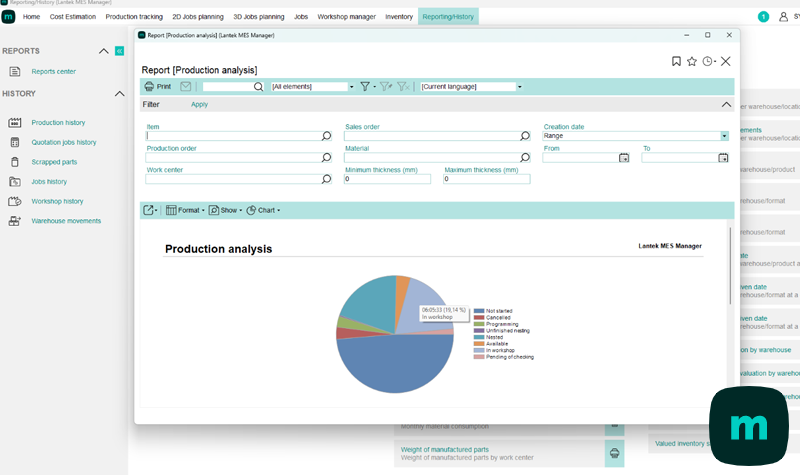
Task: Click the Scrapped parts icon
Action: click(x=15, y=162)
